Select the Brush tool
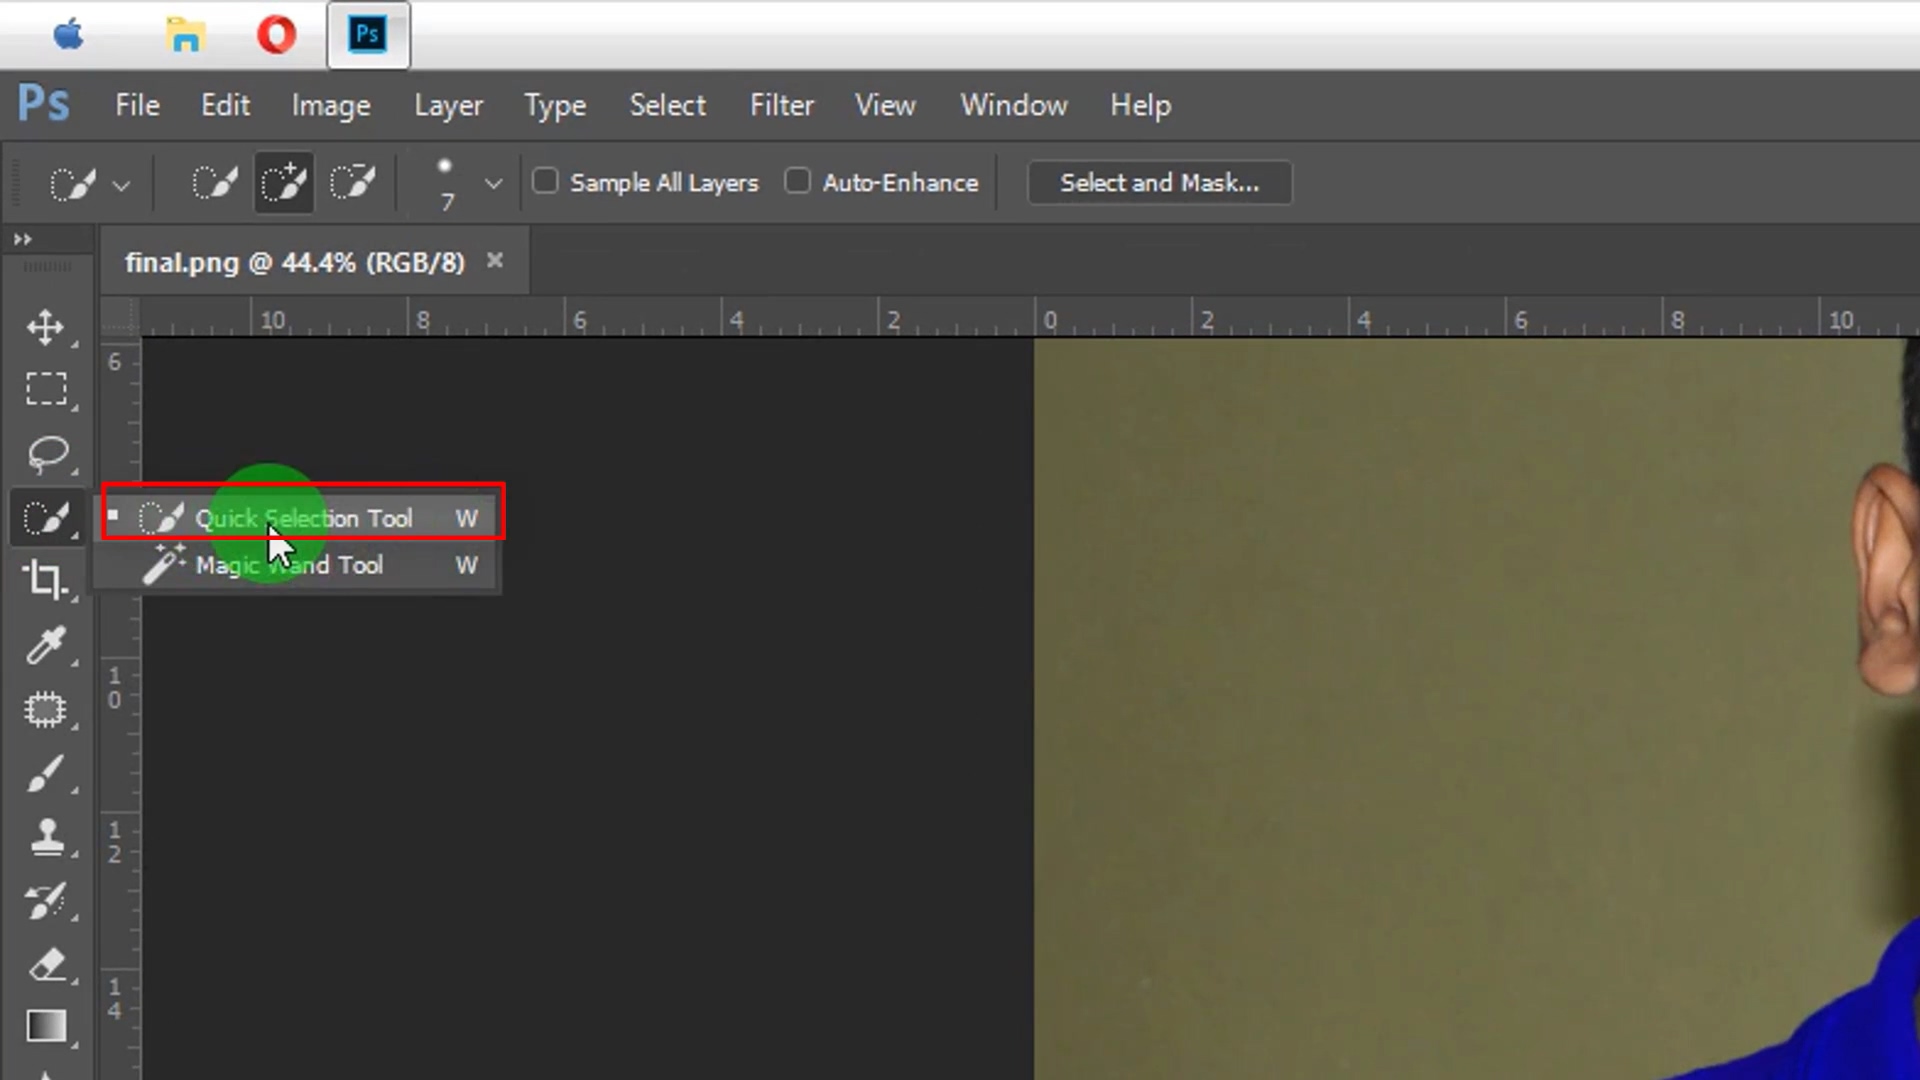Image resolution: width=1920 pixels, height=1080 pixels. pyautogui.click(x=45, y=773)
